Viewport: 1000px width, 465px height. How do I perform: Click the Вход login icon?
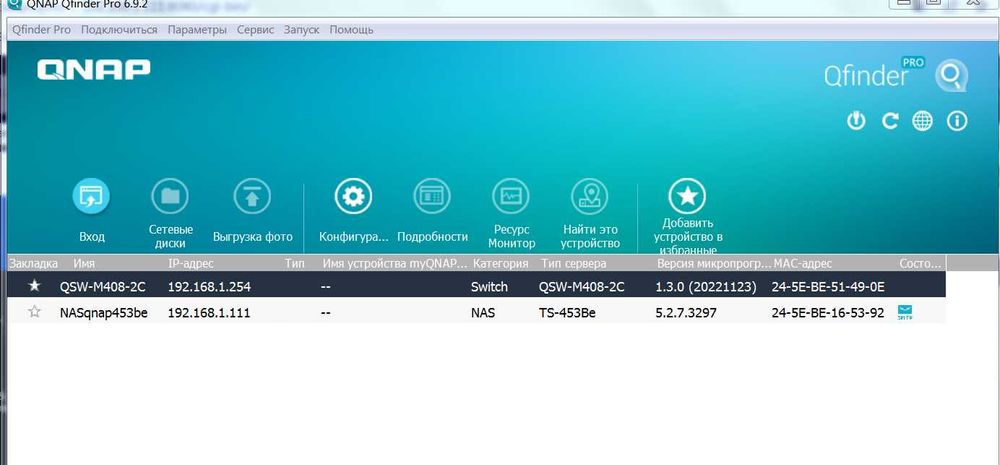[91, 196]
